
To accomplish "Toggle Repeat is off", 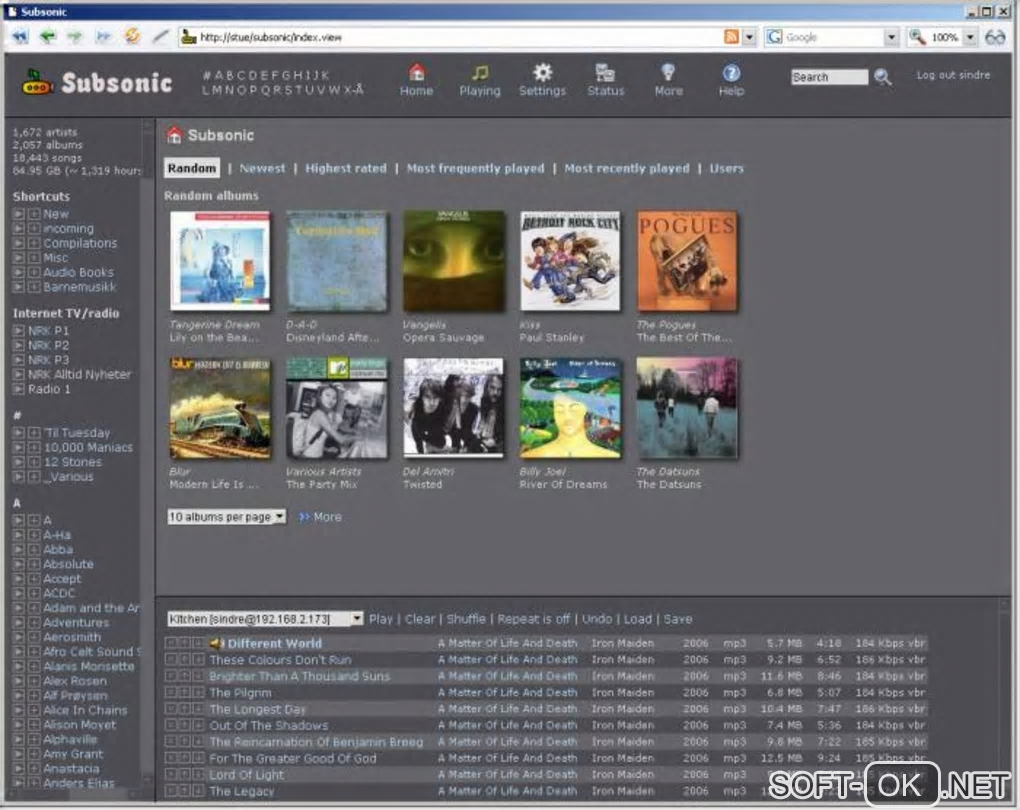I will (533, 619).
